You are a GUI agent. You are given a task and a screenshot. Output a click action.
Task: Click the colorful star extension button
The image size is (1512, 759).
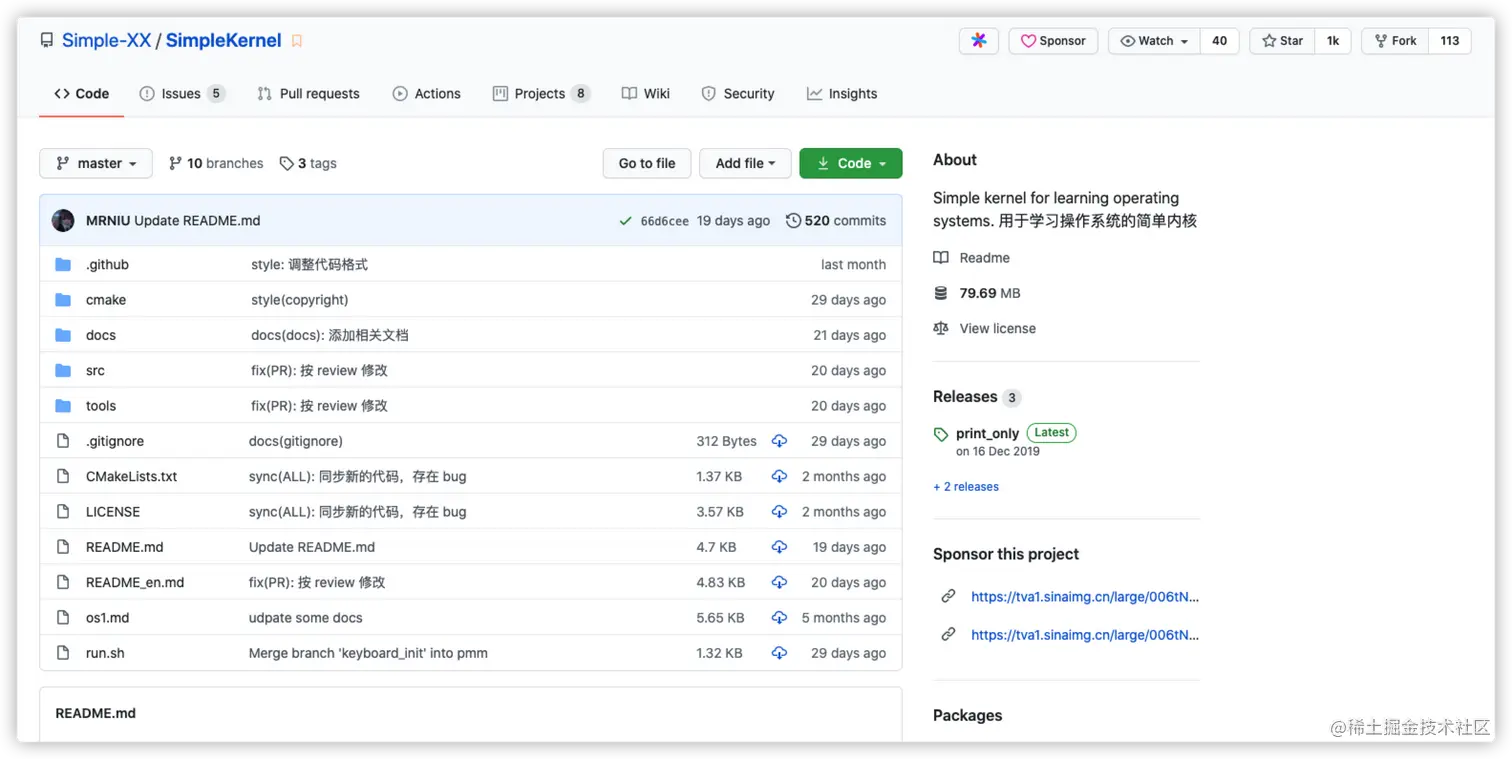point(979,41)
